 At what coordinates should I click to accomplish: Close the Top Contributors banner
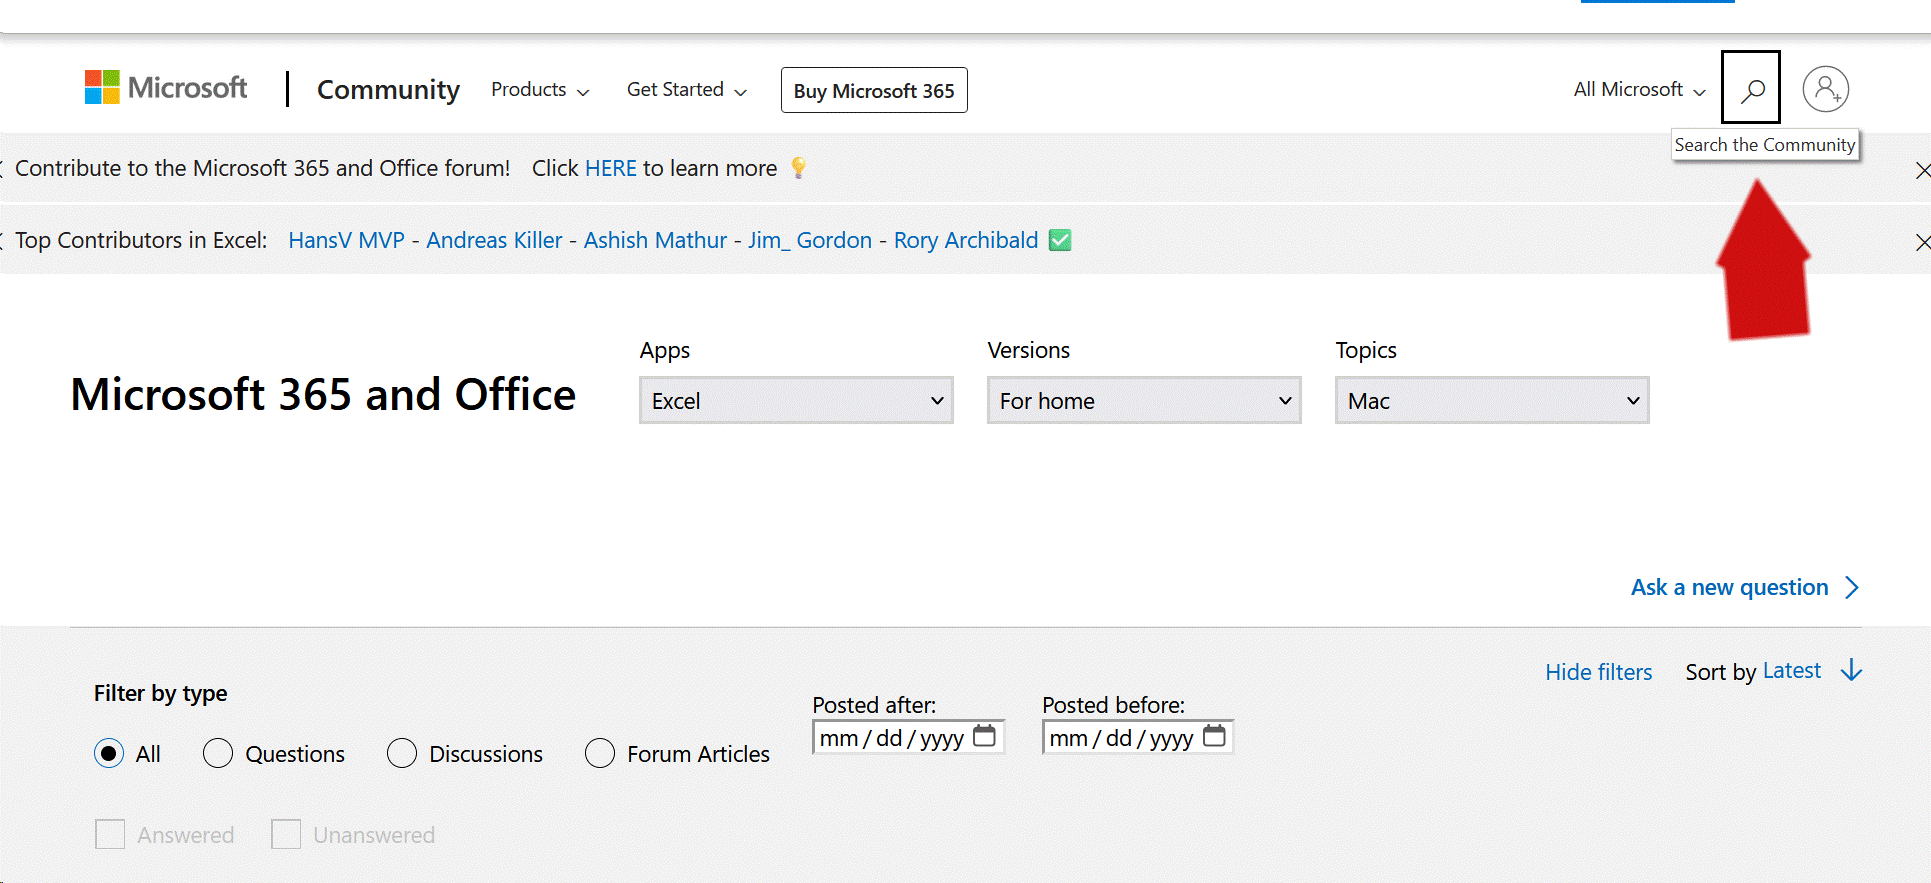click(x=1922, y=242)
